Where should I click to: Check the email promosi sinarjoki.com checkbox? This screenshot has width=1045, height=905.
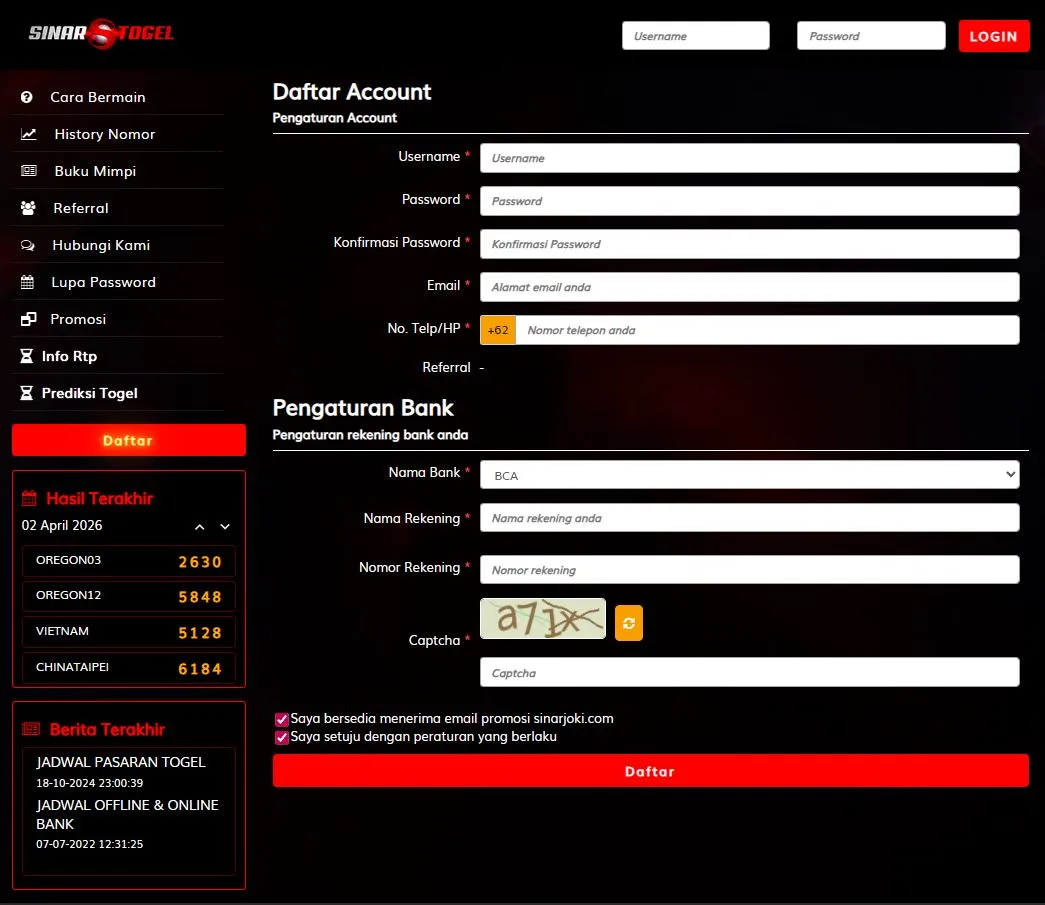pos(281,718)
